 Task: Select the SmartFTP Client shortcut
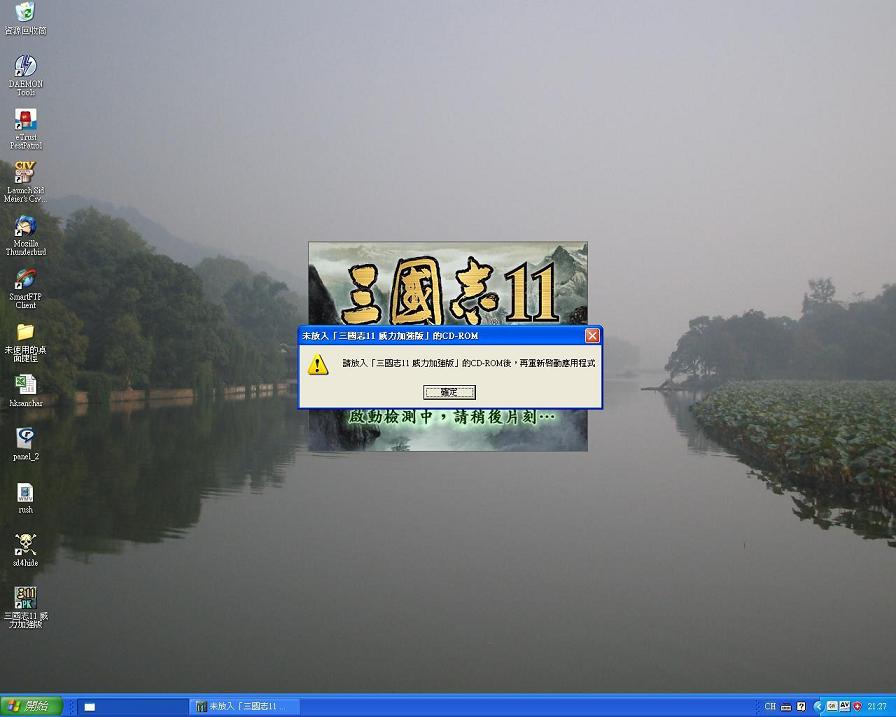point(25,289)
